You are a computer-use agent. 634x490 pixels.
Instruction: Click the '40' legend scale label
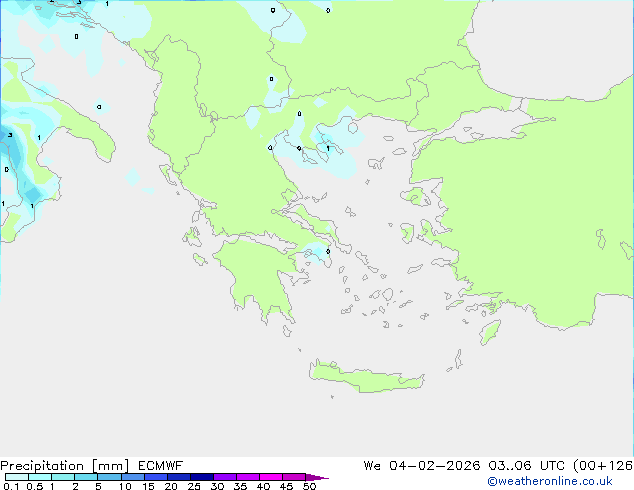click(x=263, y=486)
